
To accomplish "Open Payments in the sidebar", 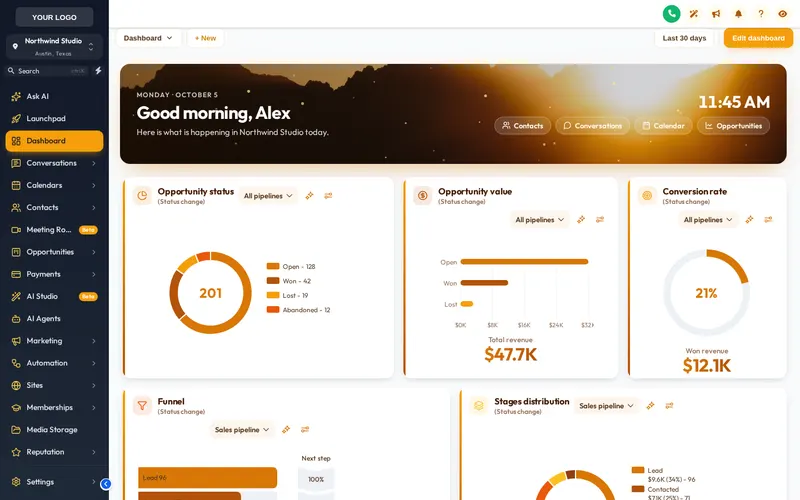I will (x=54, y=274).
